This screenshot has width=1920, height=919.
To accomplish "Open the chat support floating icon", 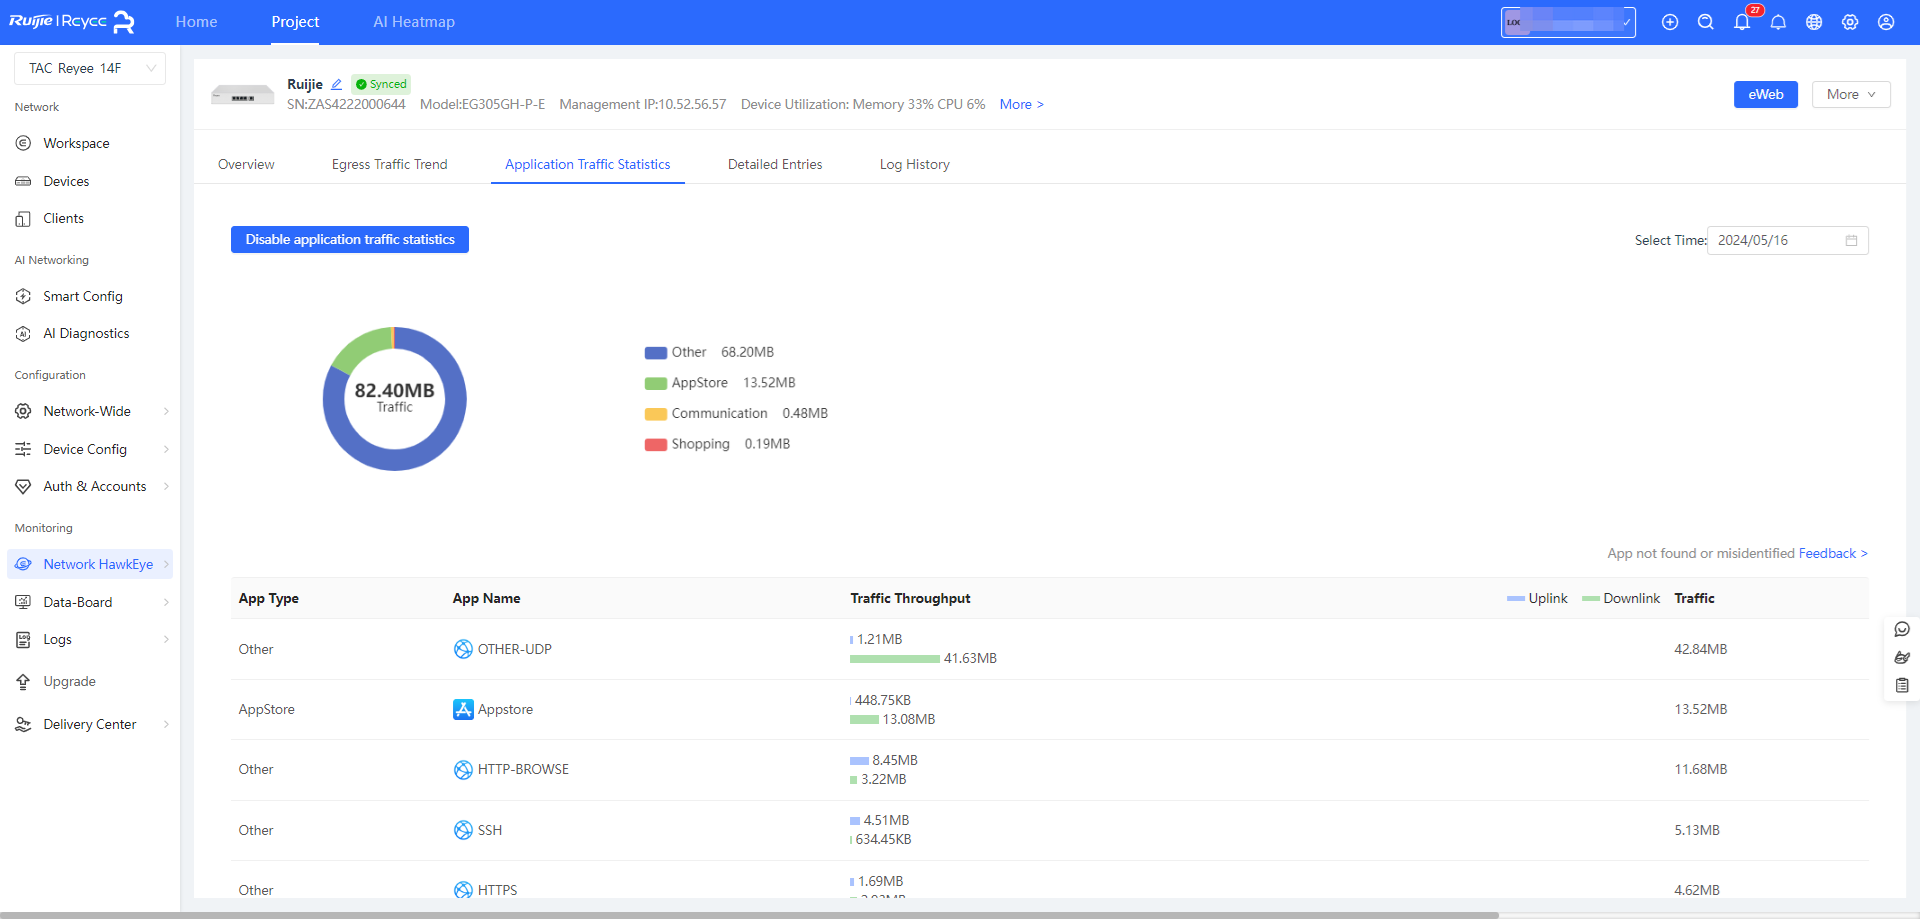I will pyautogui.click(x=1902, y=629).
